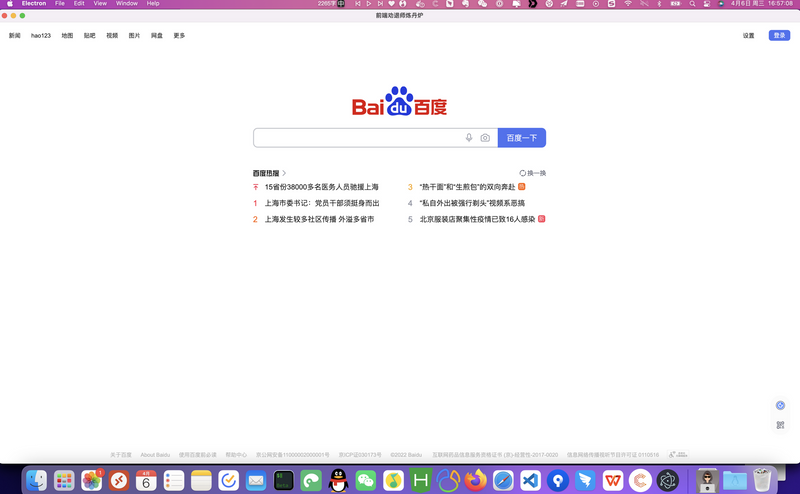
Task: Open Visual Studio Code in Dock
Action: coord(531,480)
